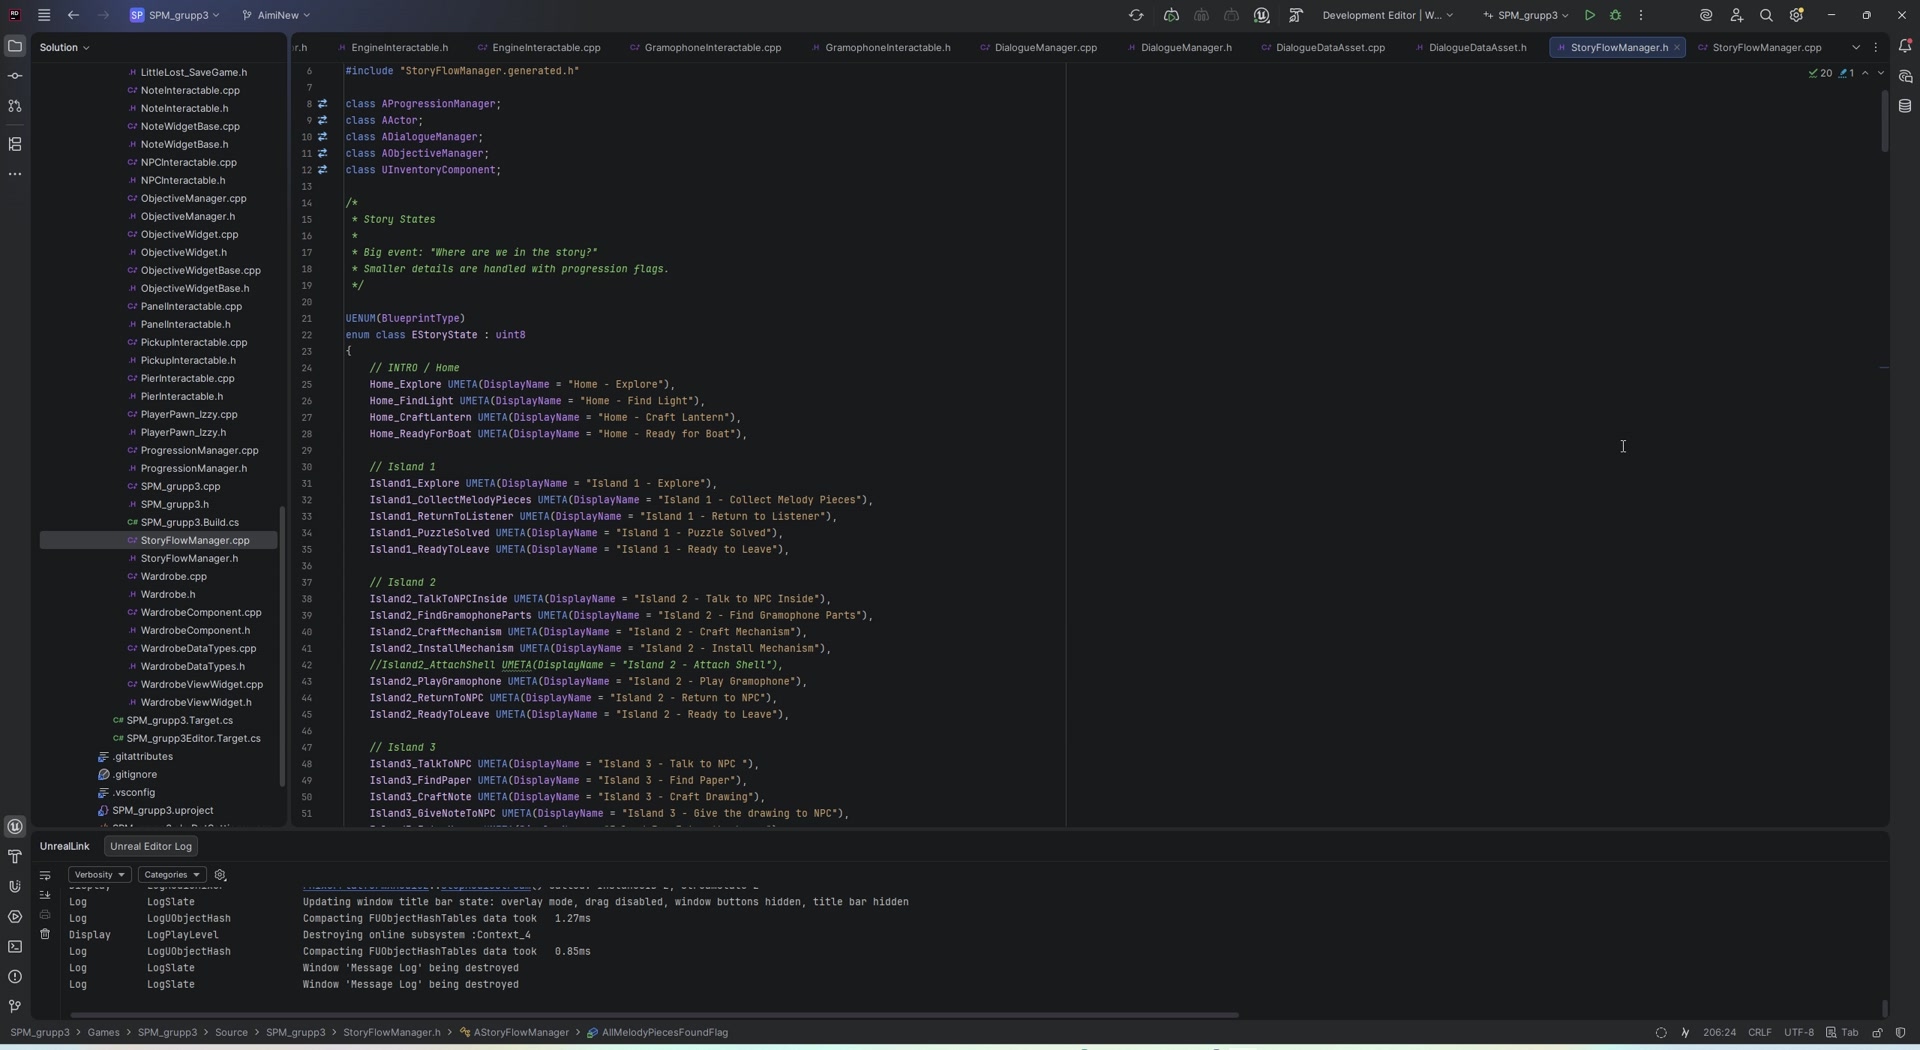Toggle scroll to end in Unreal log
1920x1050 pixels.
coord(45,895)
